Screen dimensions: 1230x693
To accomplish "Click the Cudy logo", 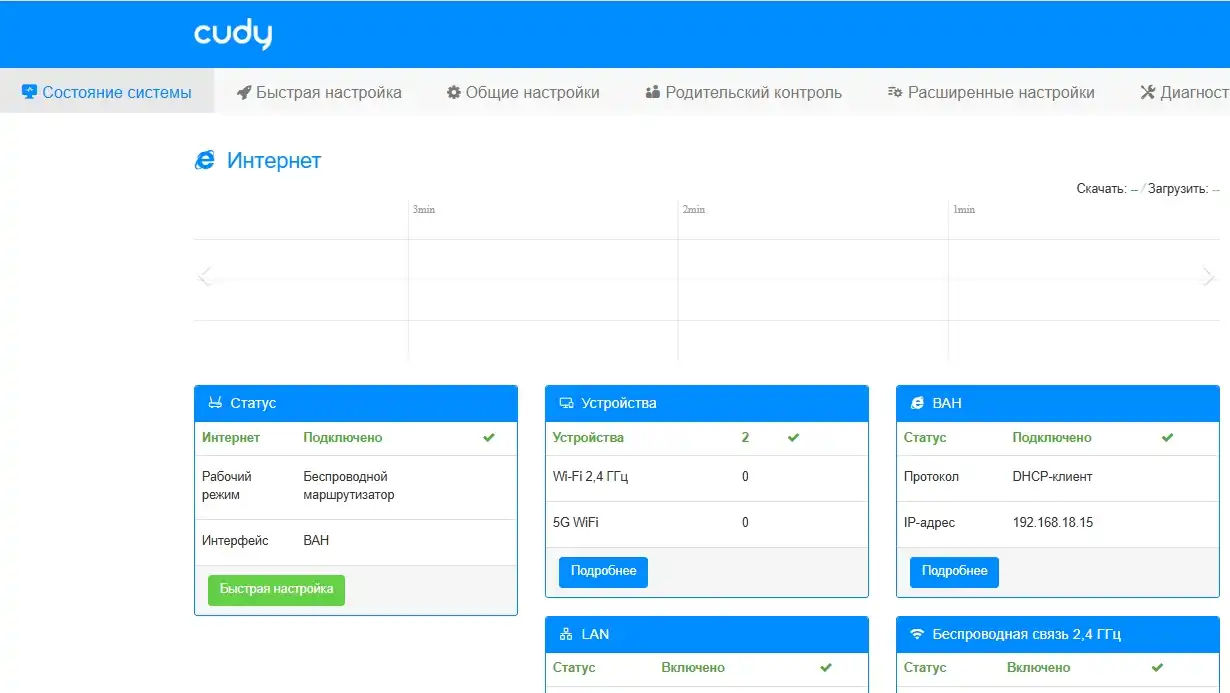I will coord(233,35).
